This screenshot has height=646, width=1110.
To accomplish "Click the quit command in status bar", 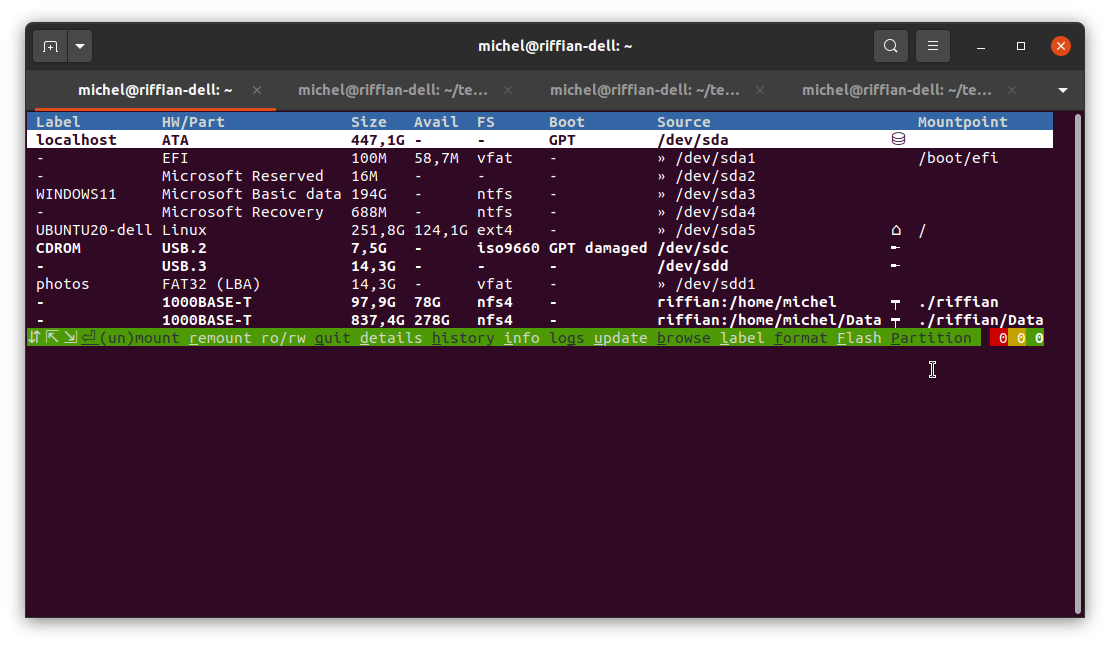I will point(333,338).
